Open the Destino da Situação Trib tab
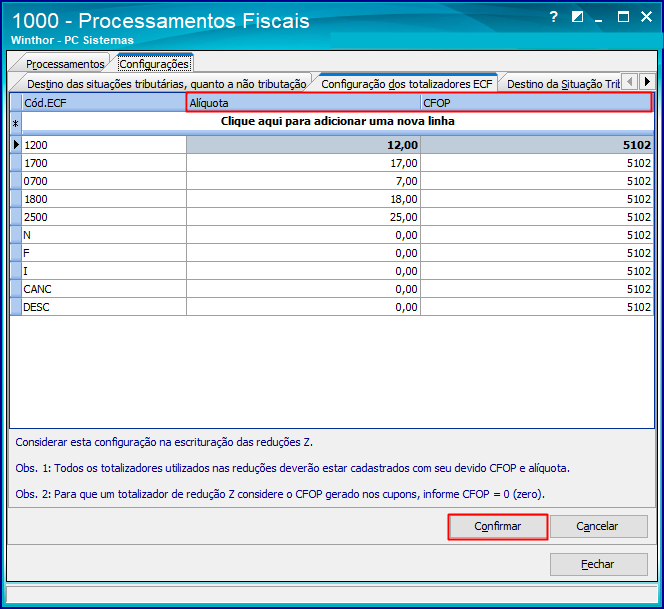The width and height of the screenshot is (664, 609). pos(563,84)
